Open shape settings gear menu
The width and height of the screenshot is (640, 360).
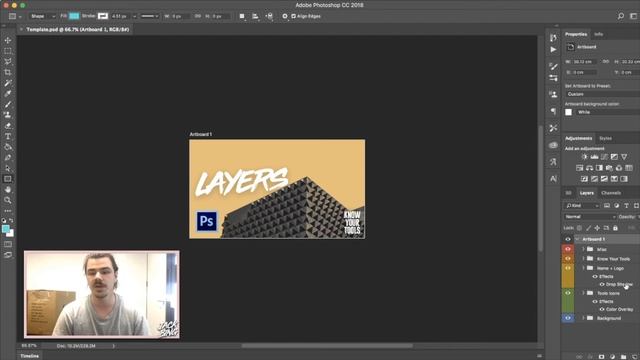[x=285, y=16]
